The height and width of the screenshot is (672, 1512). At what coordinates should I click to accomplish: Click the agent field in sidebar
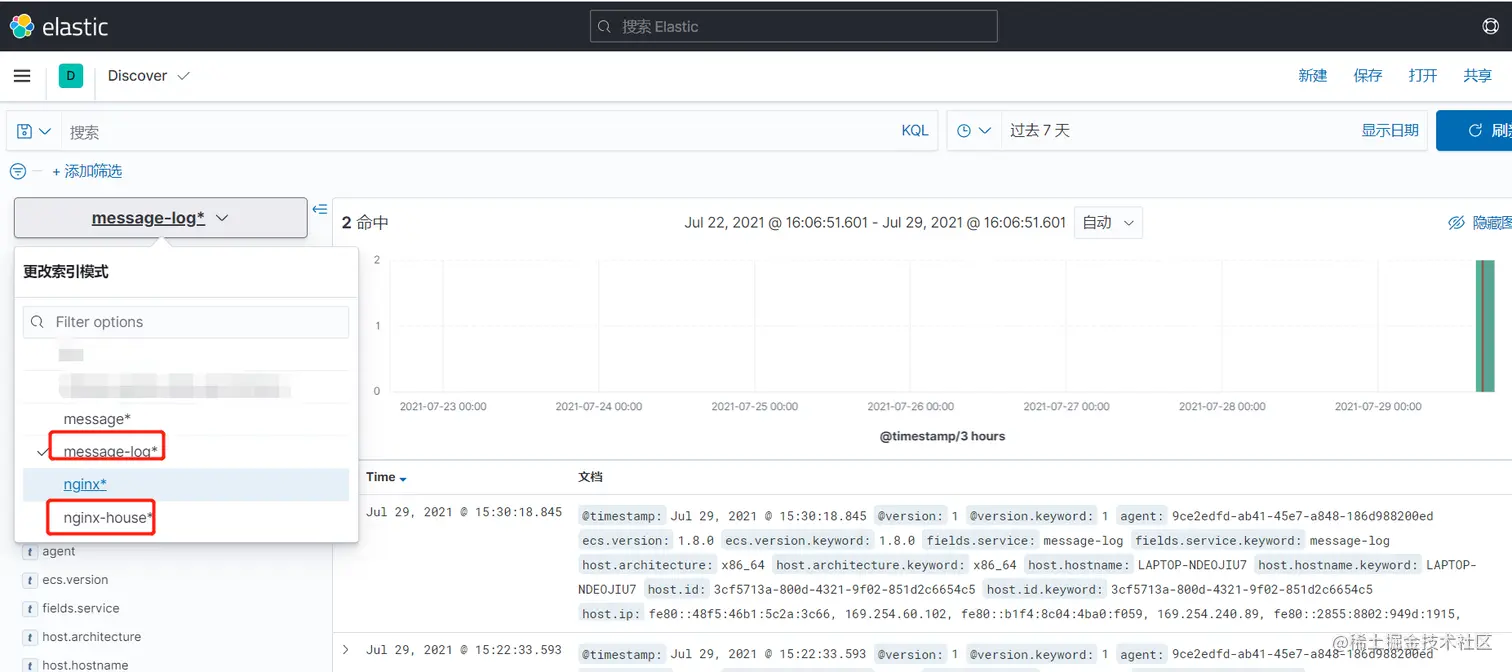pyautogui.click(x=58, y=551)
